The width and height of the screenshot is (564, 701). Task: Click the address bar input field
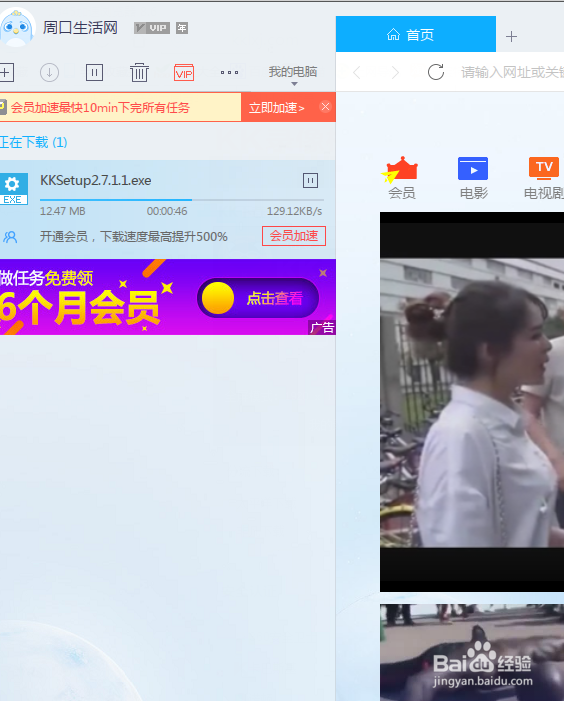click(x=512, y=72)
